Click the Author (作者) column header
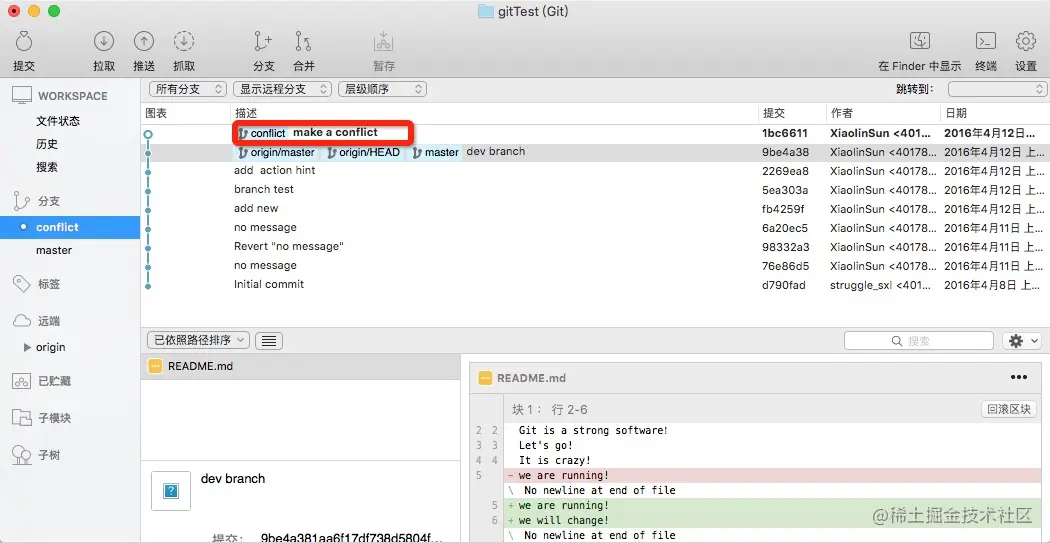The width and height of the screenshot is (1050, 543). point(842,113)
